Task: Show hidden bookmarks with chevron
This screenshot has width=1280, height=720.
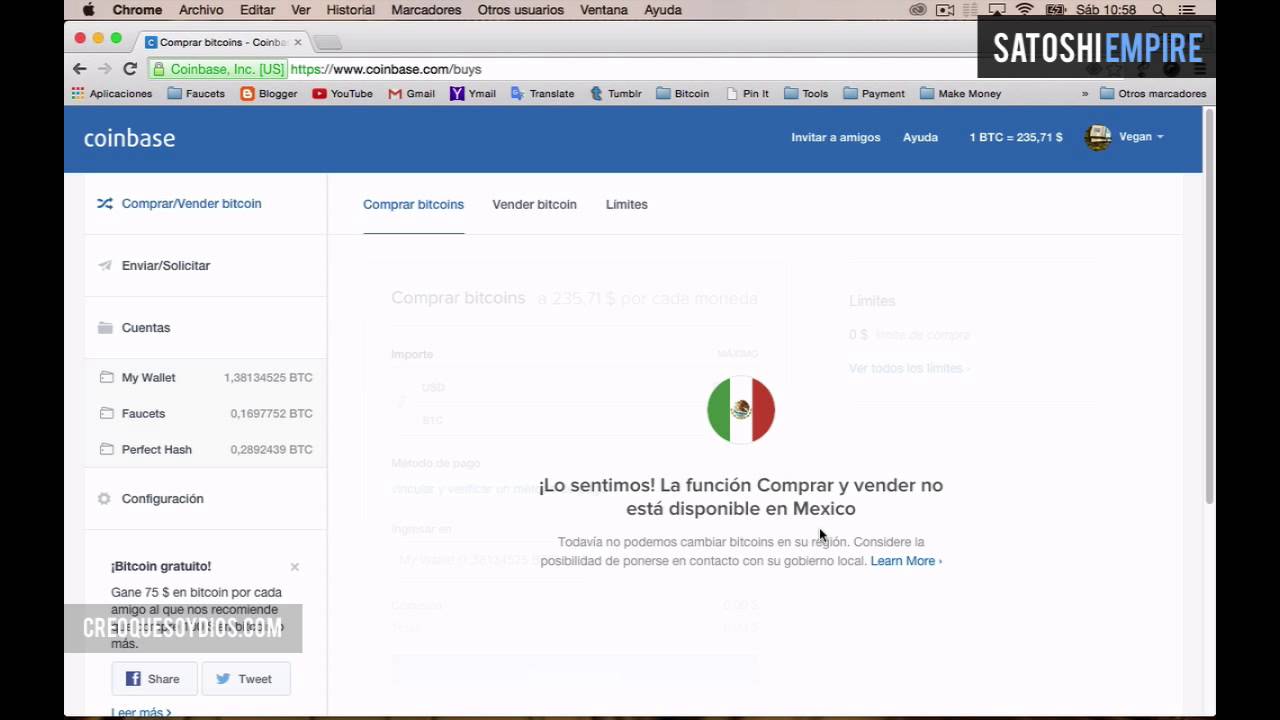Action: click(x=1085, y=93)
